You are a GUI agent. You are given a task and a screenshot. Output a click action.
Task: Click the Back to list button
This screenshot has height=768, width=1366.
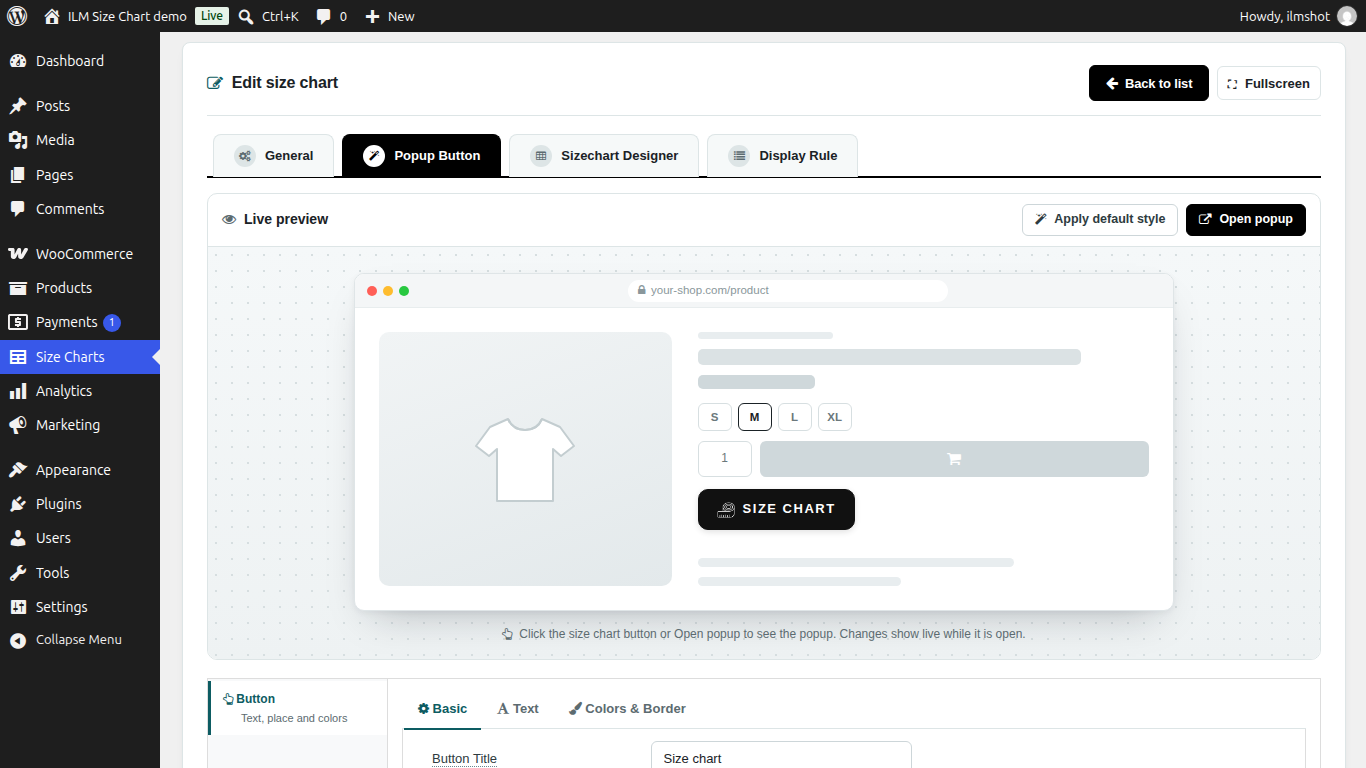pos(1149,83)
